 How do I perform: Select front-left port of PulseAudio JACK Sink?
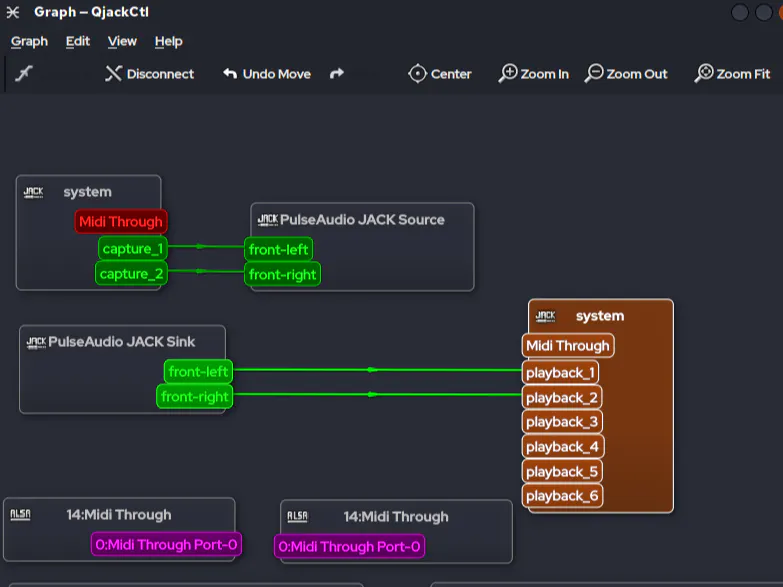point(198,372)
